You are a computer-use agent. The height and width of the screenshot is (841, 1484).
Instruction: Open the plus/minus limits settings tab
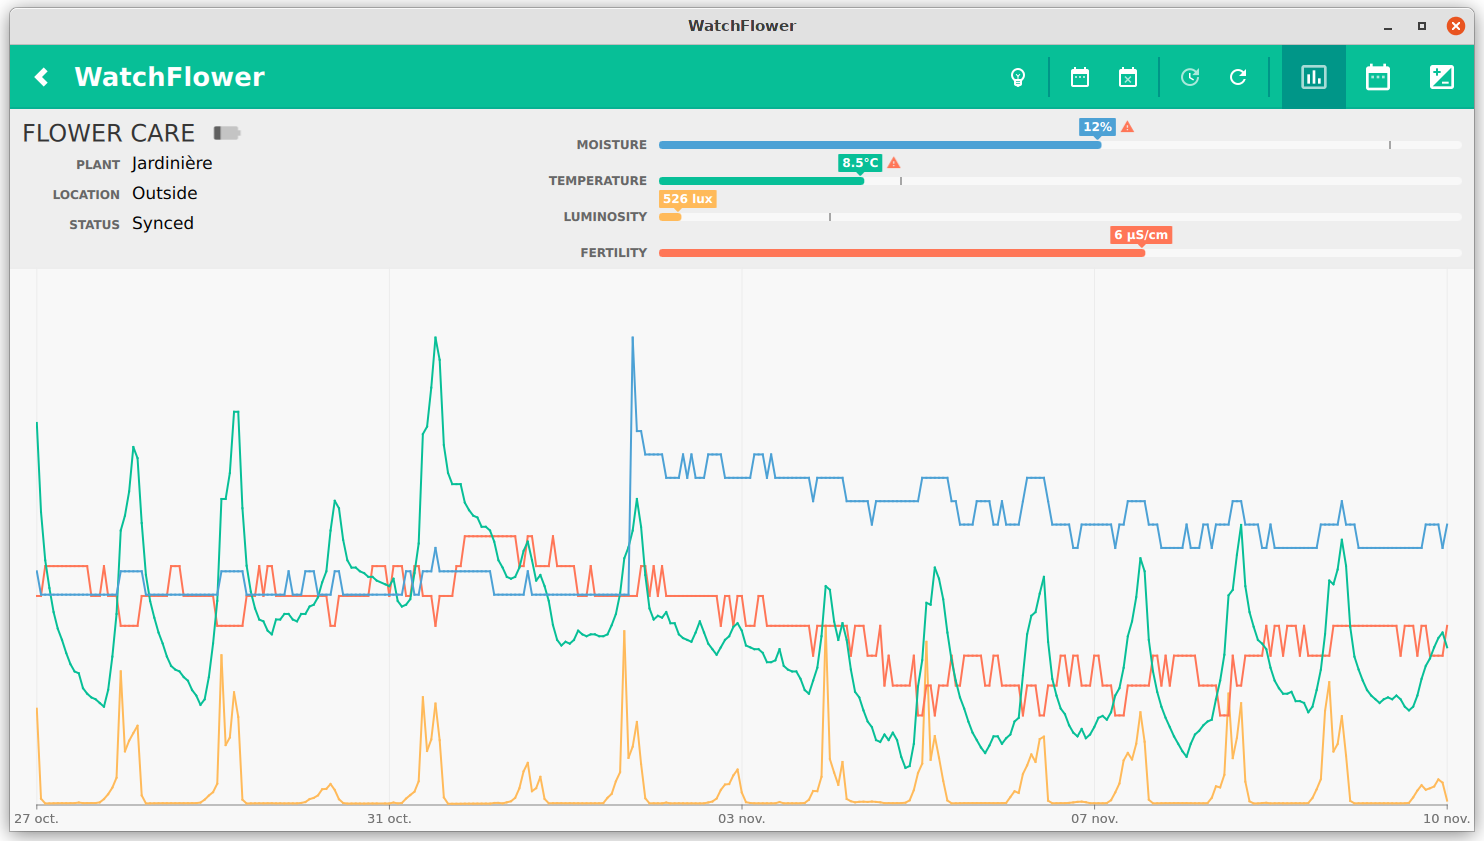(x=1442, y=77)
